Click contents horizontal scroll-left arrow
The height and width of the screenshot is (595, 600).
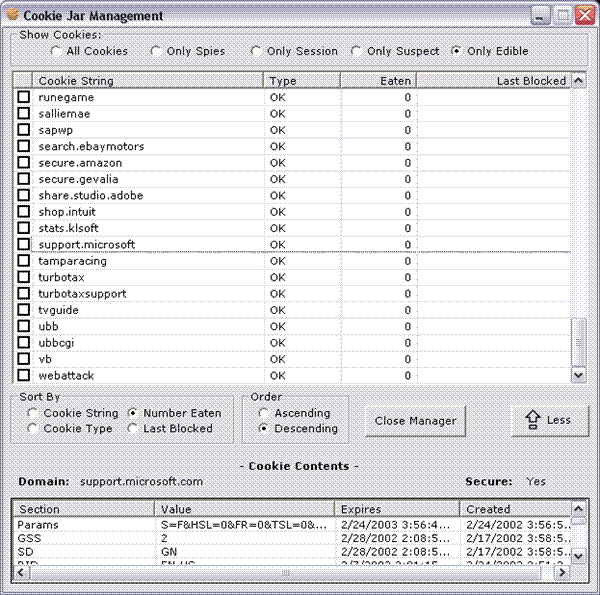pyautogui.click(x=21, y=573)
